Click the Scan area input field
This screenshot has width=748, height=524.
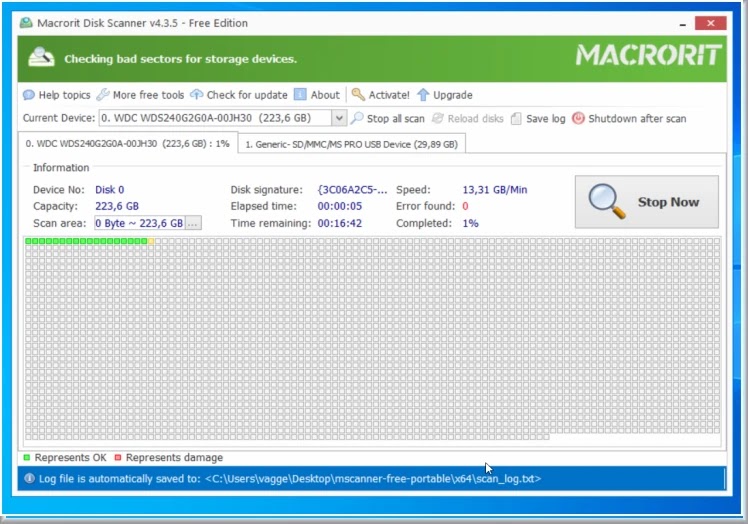(x=139, y=223)
